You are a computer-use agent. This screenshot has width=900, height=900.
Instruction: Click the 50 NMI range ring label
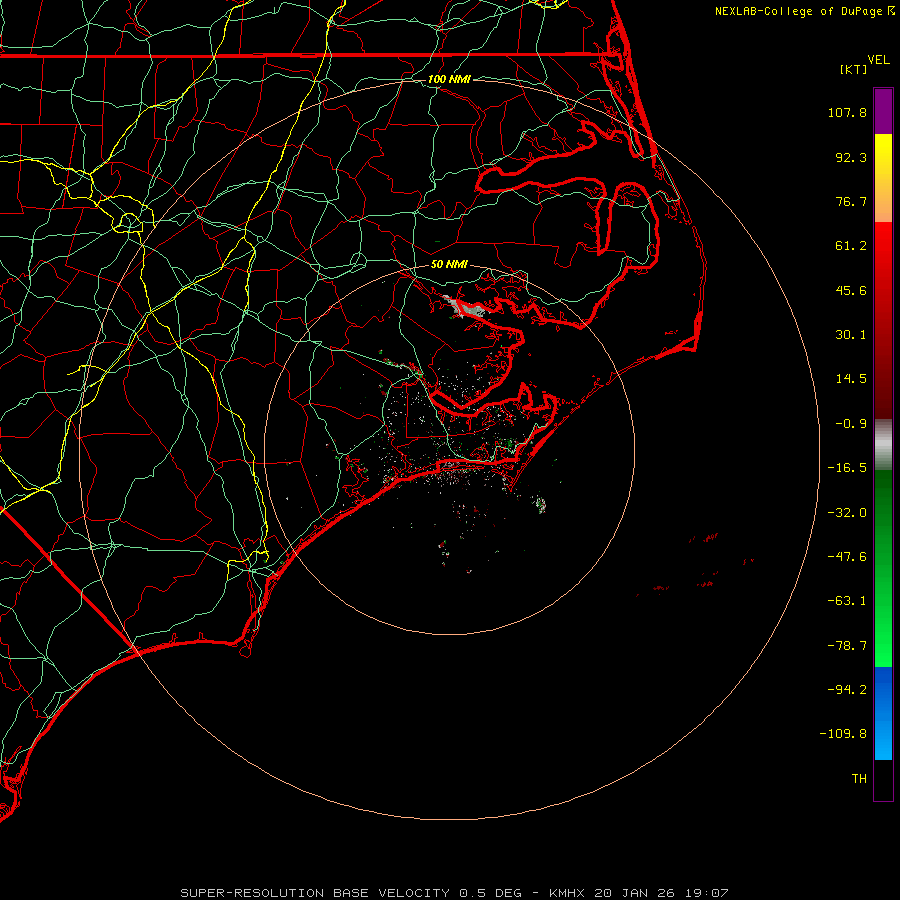click(x=449, y=264)
